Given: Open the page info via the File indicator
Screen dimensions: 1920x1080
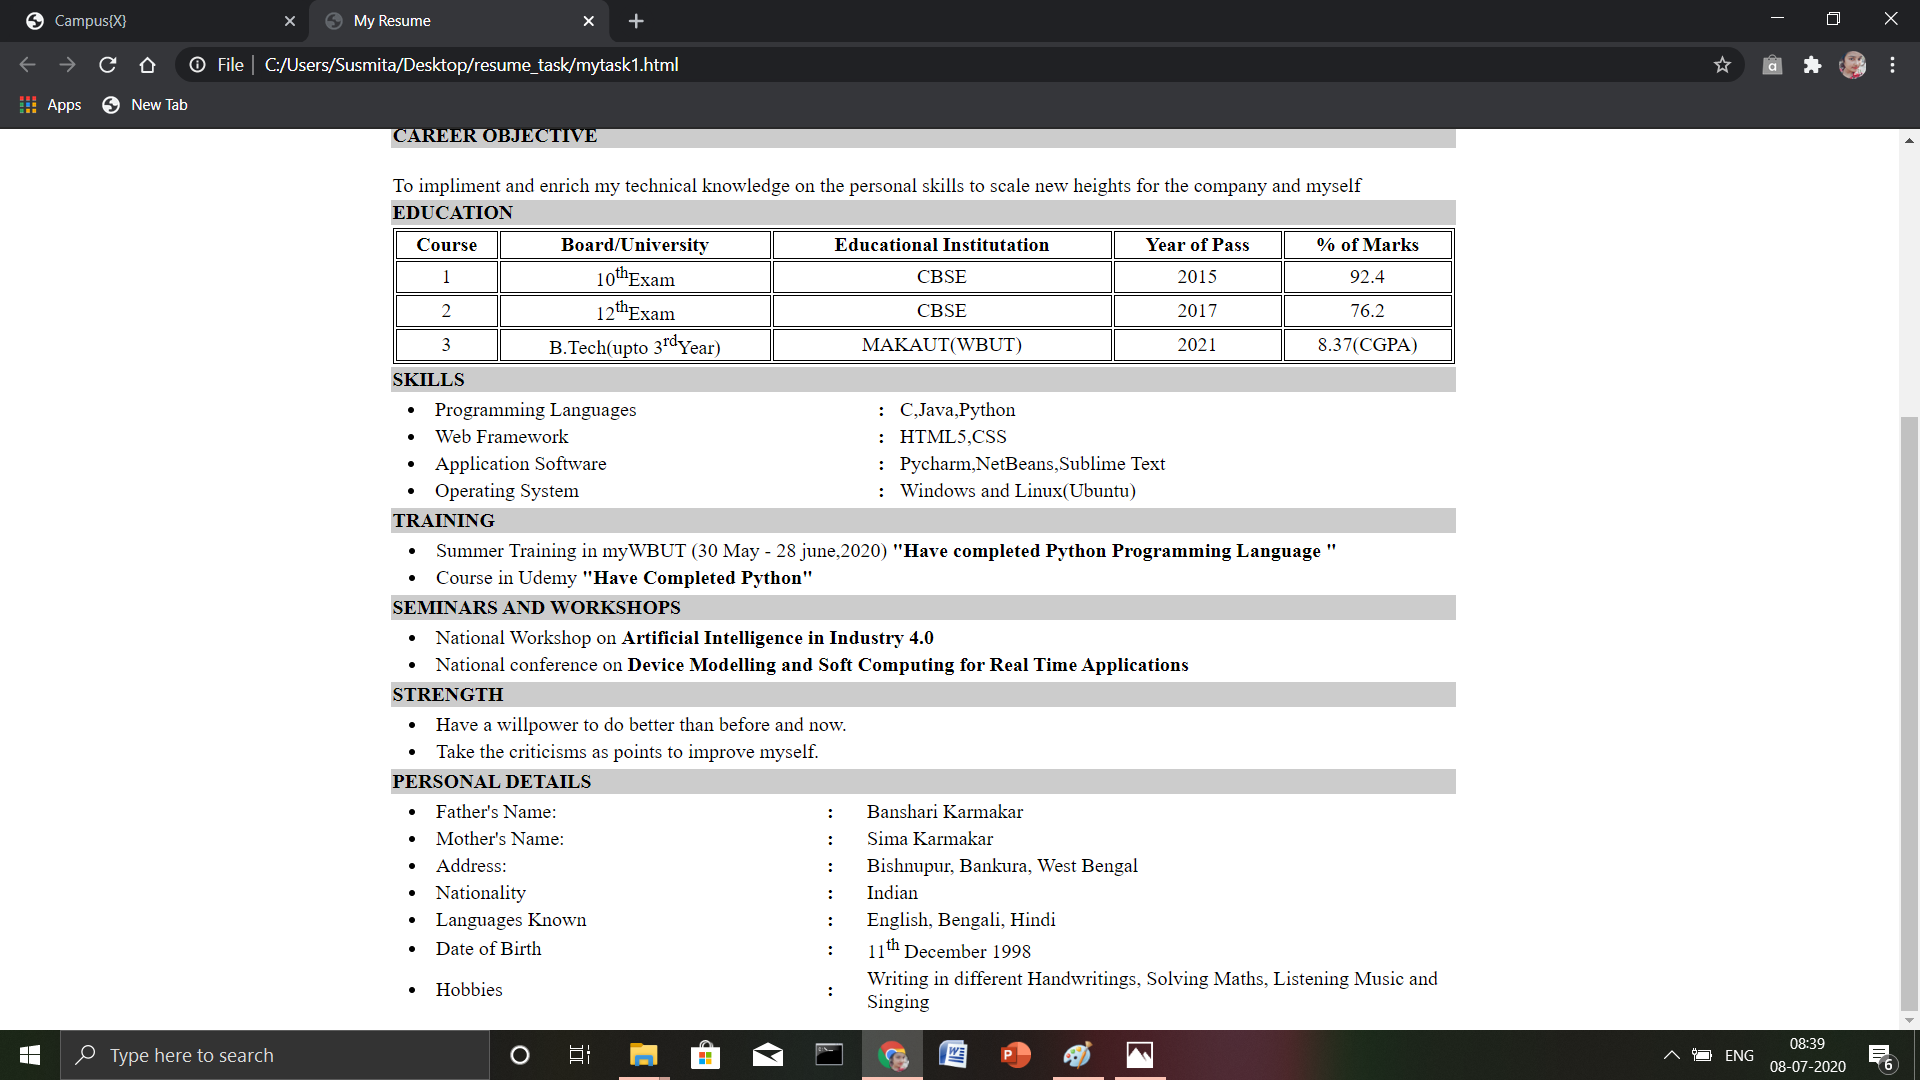Looking at the screenshot, I should [197, 64].
